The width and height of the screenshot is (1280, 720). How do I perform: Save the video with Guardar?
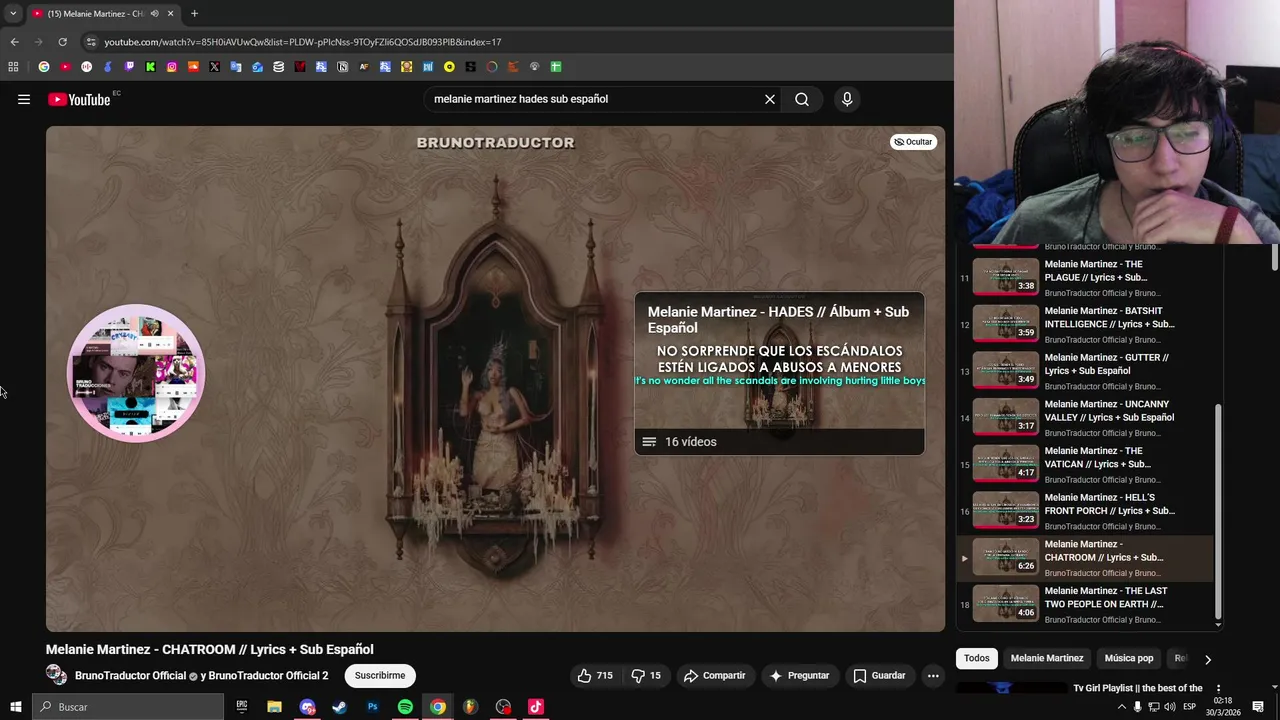[x=878, y=676]
